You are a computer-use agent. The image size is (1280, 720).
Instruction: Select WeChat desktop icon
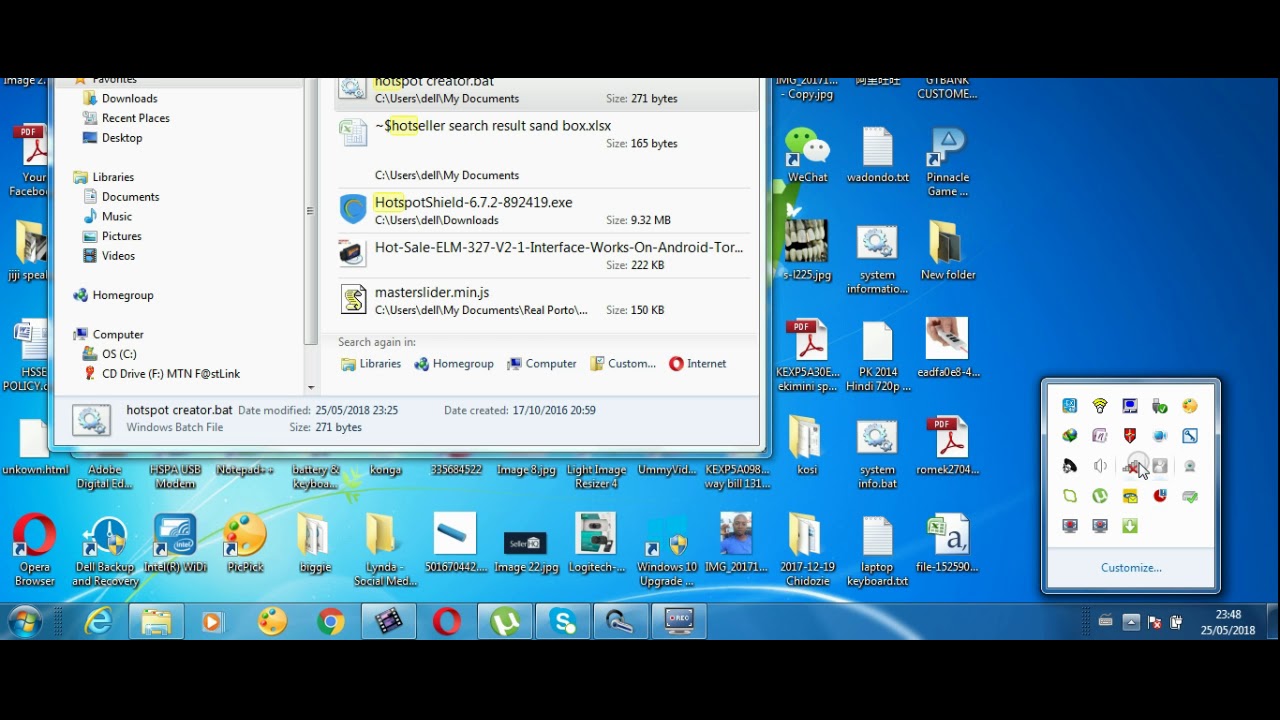807,156
